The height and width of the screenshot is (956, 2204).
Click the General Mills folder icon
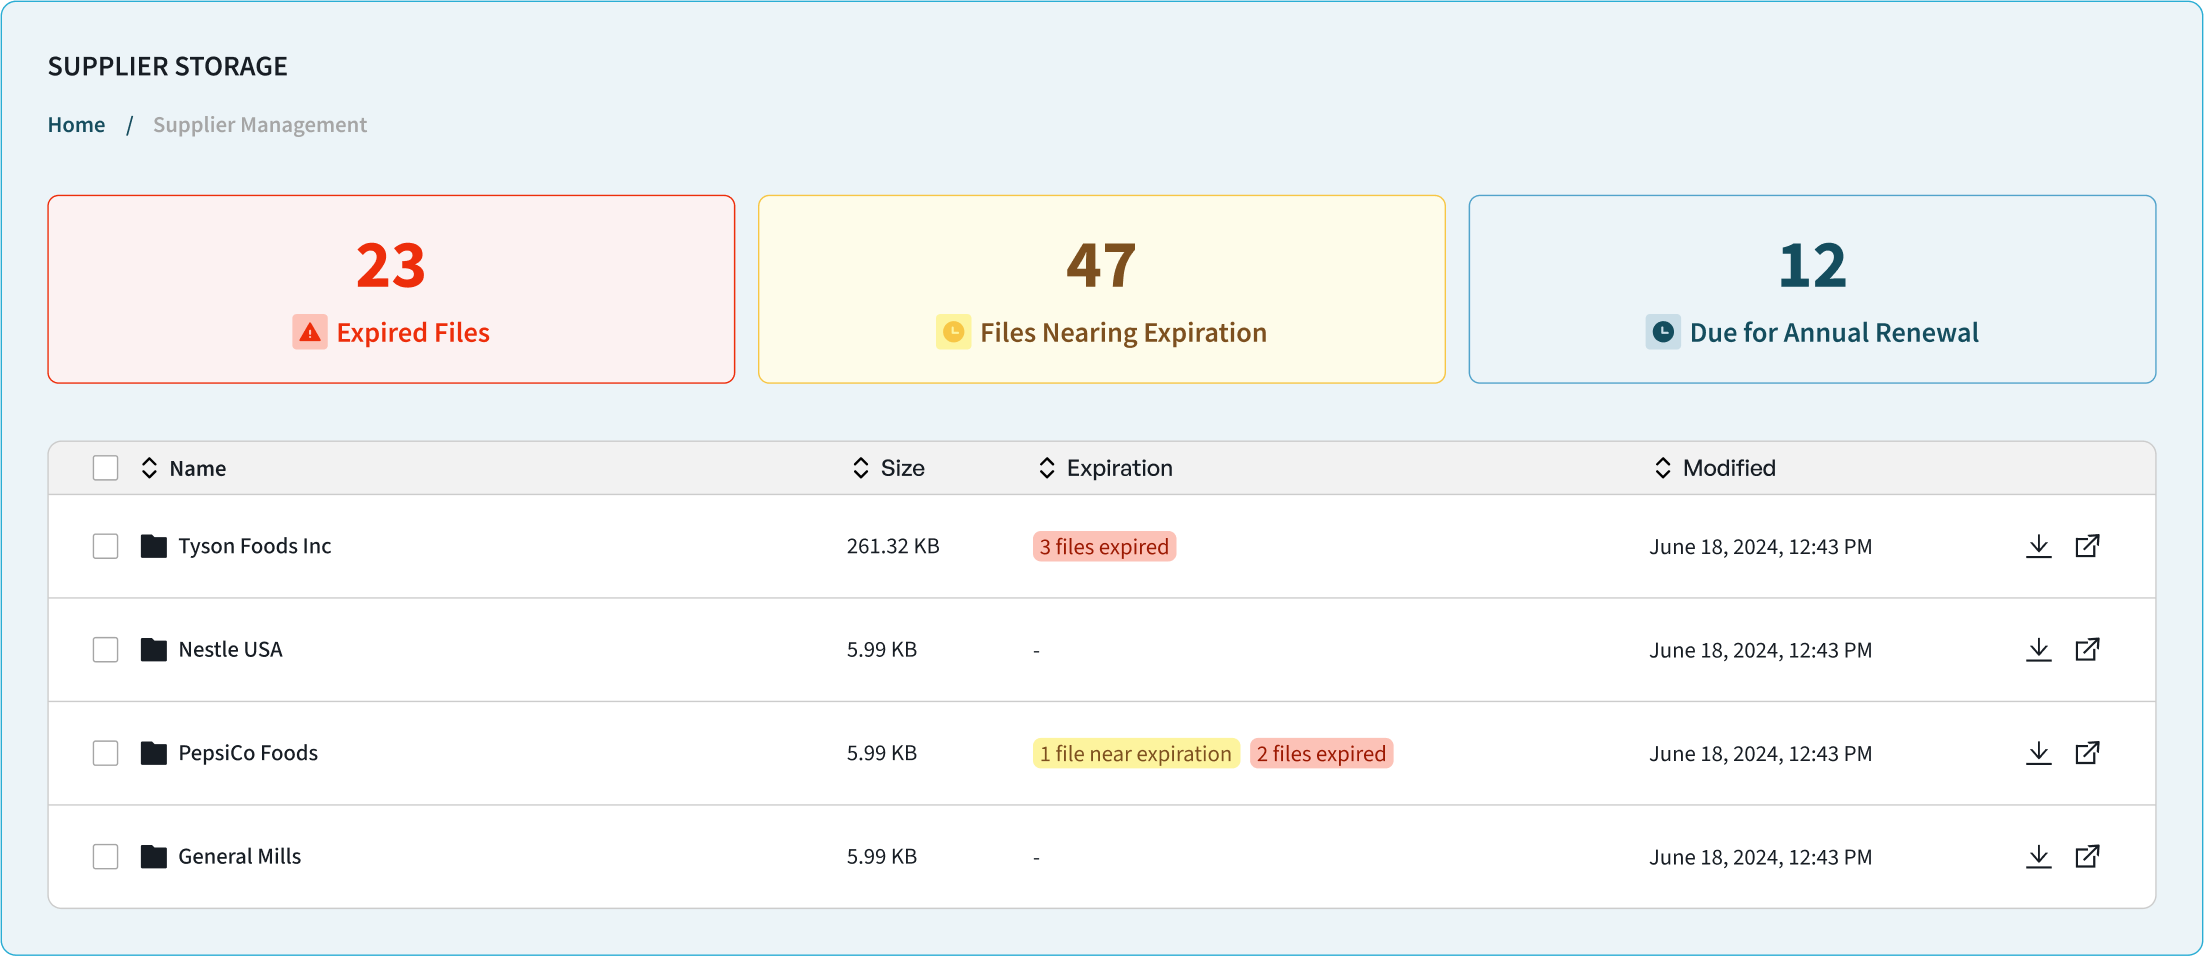(x=153, y=857)
